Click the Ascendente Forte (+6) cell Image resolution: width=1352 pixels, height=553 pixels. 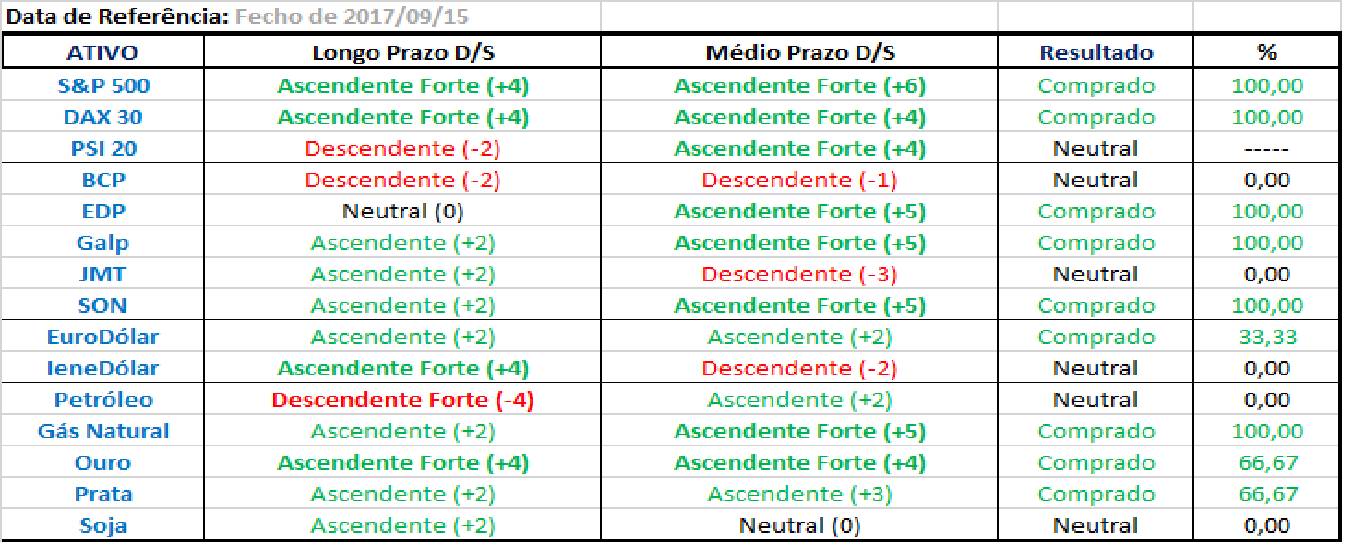pyautogui.click(x=799, y=86)
